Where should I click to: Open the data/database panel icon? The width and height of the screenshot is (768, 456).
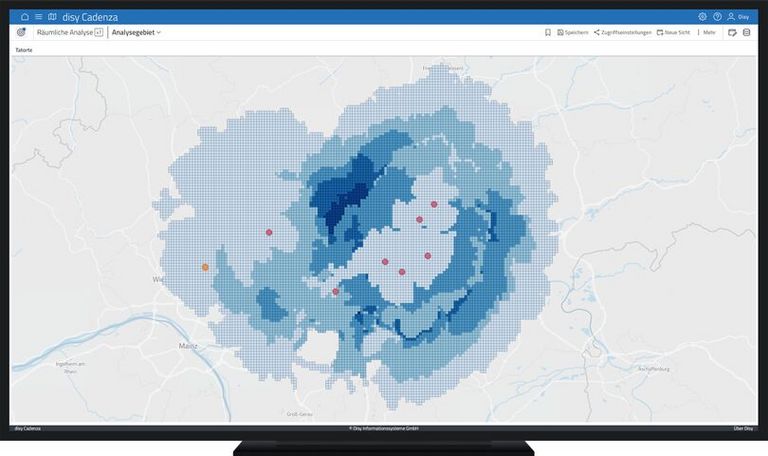point(746,33)
